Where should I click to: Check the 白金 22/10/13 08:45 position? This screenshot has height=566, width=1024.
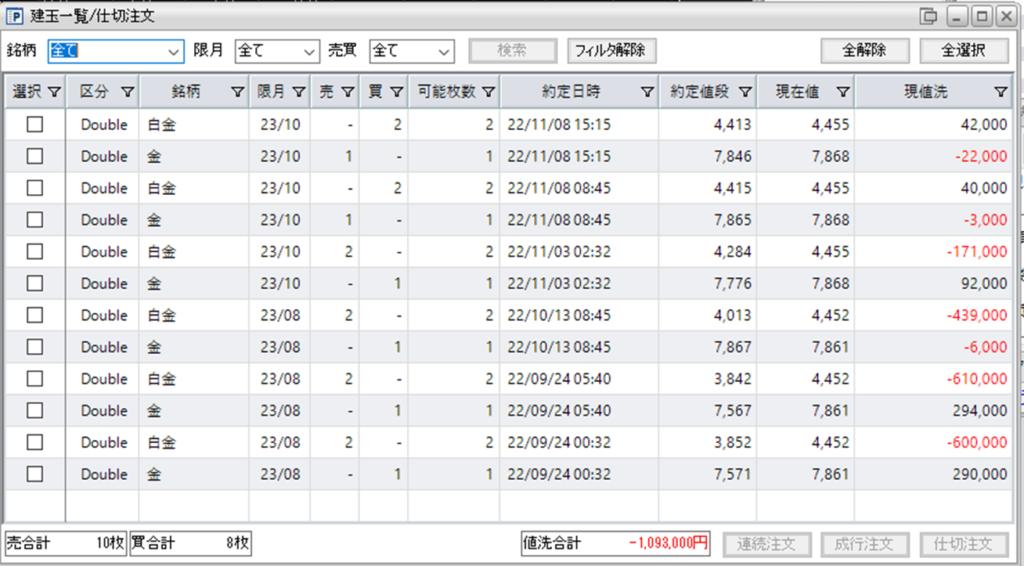[35, 315]
